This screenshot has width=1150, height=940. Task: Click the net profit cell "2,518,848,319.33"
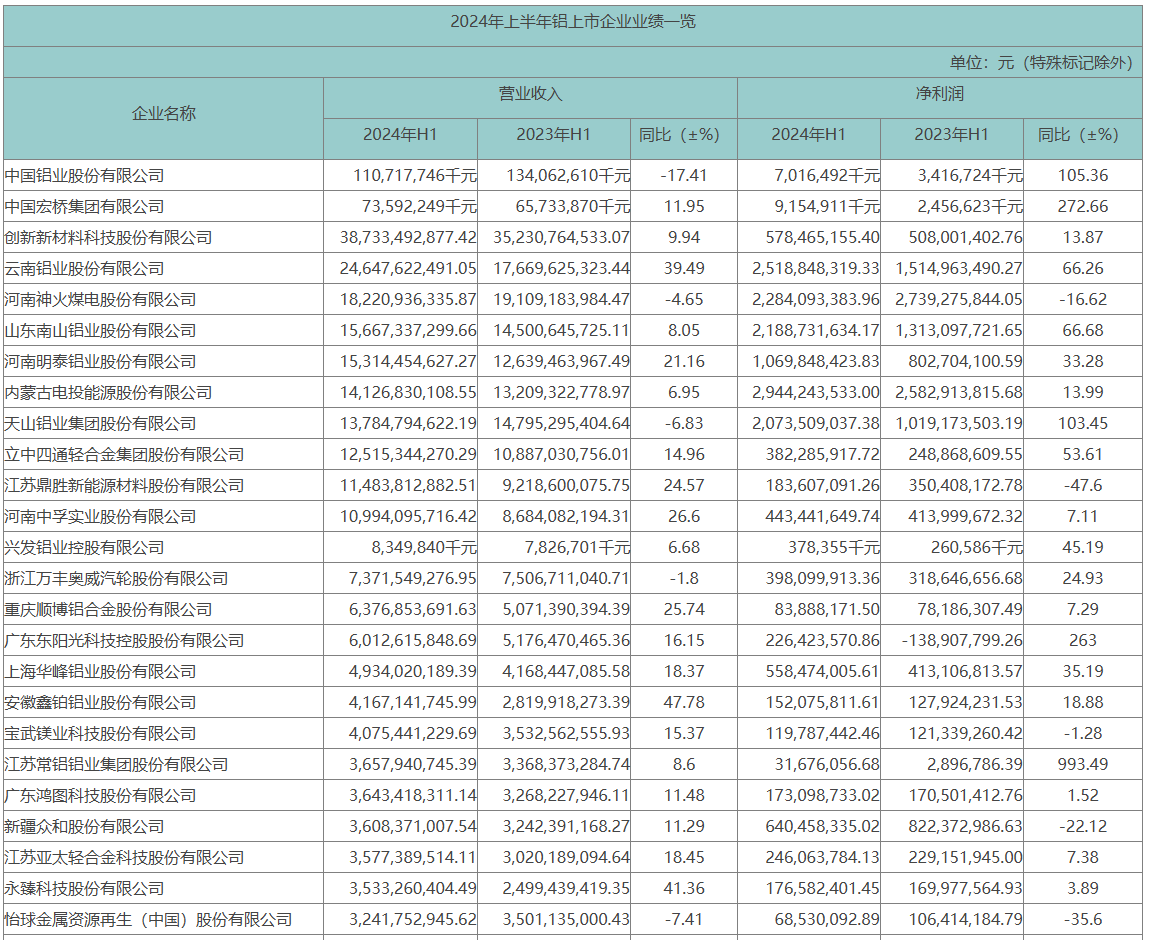click(816, 268)
